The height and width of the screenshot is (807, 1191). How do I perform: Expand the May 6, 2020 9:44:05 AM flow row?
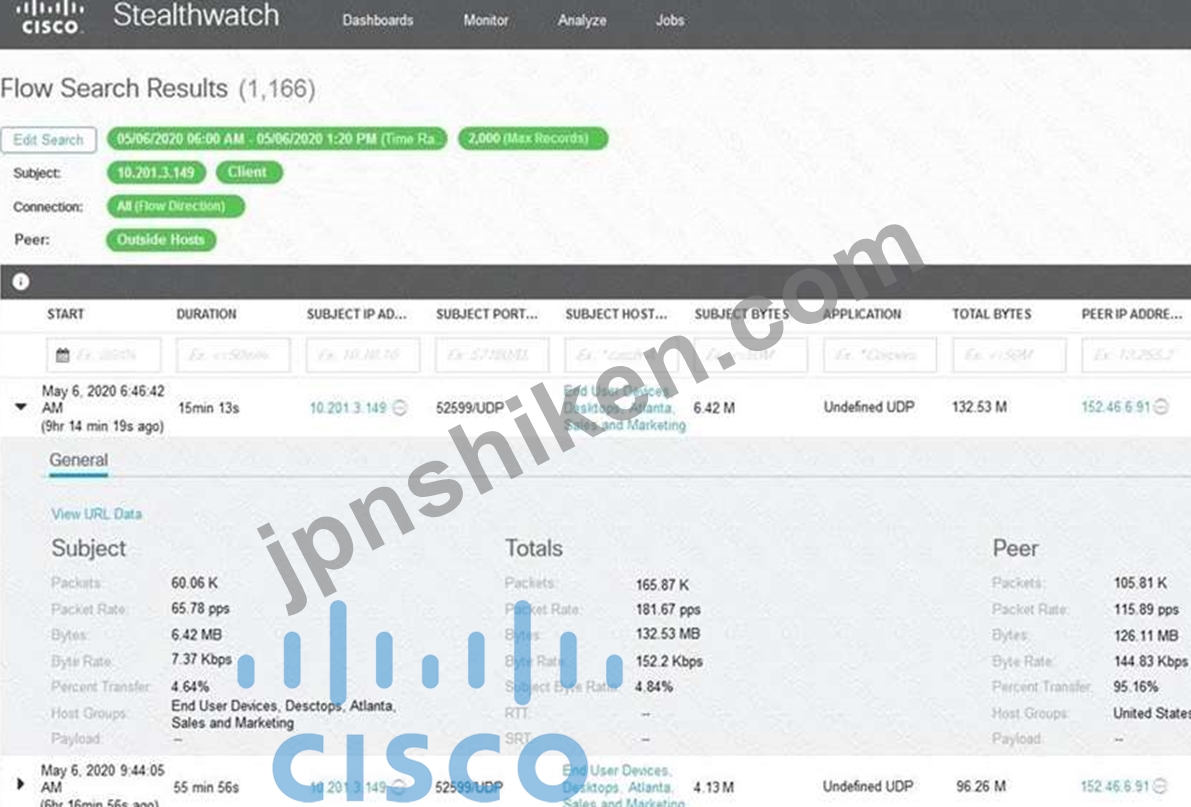pyautogui.click(x=21, y=783)
